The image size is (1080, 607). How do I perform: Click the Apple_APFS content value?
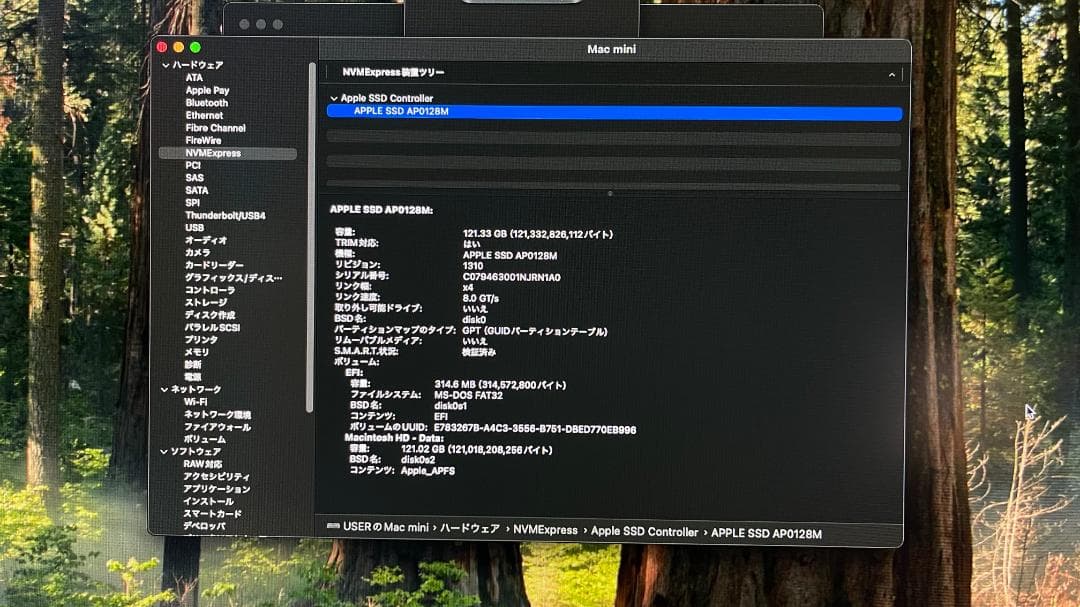click(x=428, y=471)
